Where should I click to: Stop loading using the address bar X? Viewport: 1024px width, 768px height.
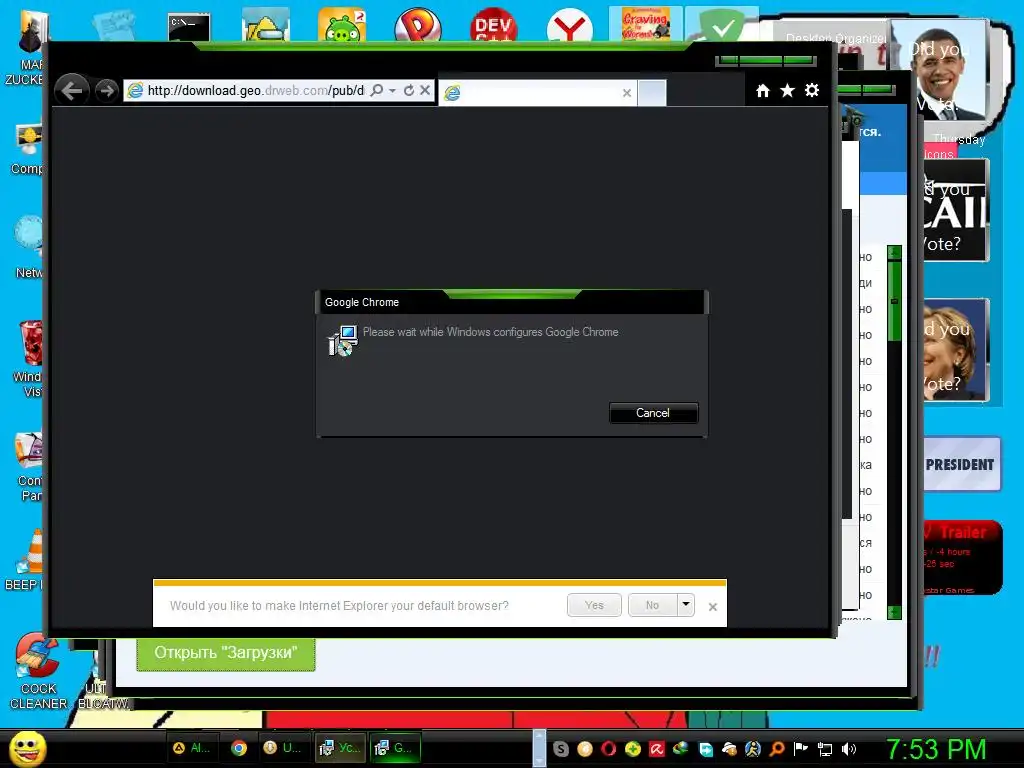[x=425, y=90]
